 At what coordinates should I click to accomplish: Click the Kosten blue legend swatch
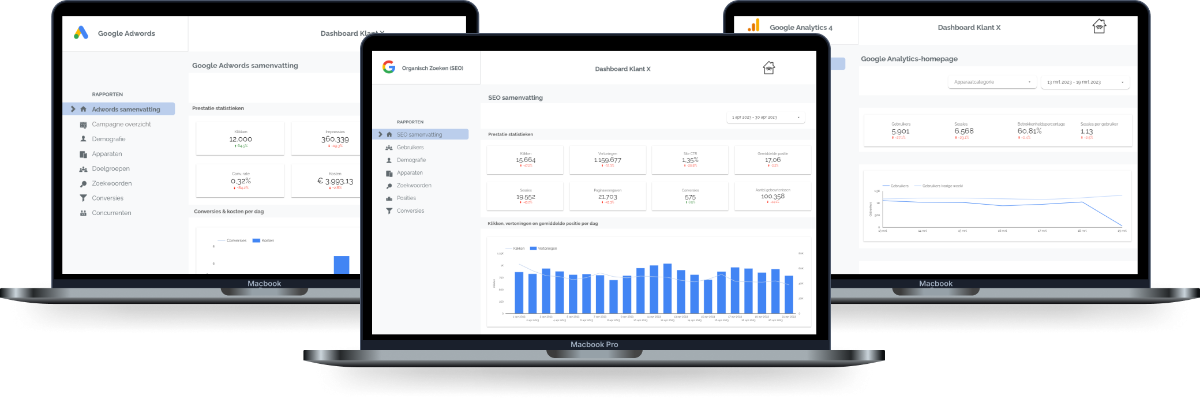point(256,241)
